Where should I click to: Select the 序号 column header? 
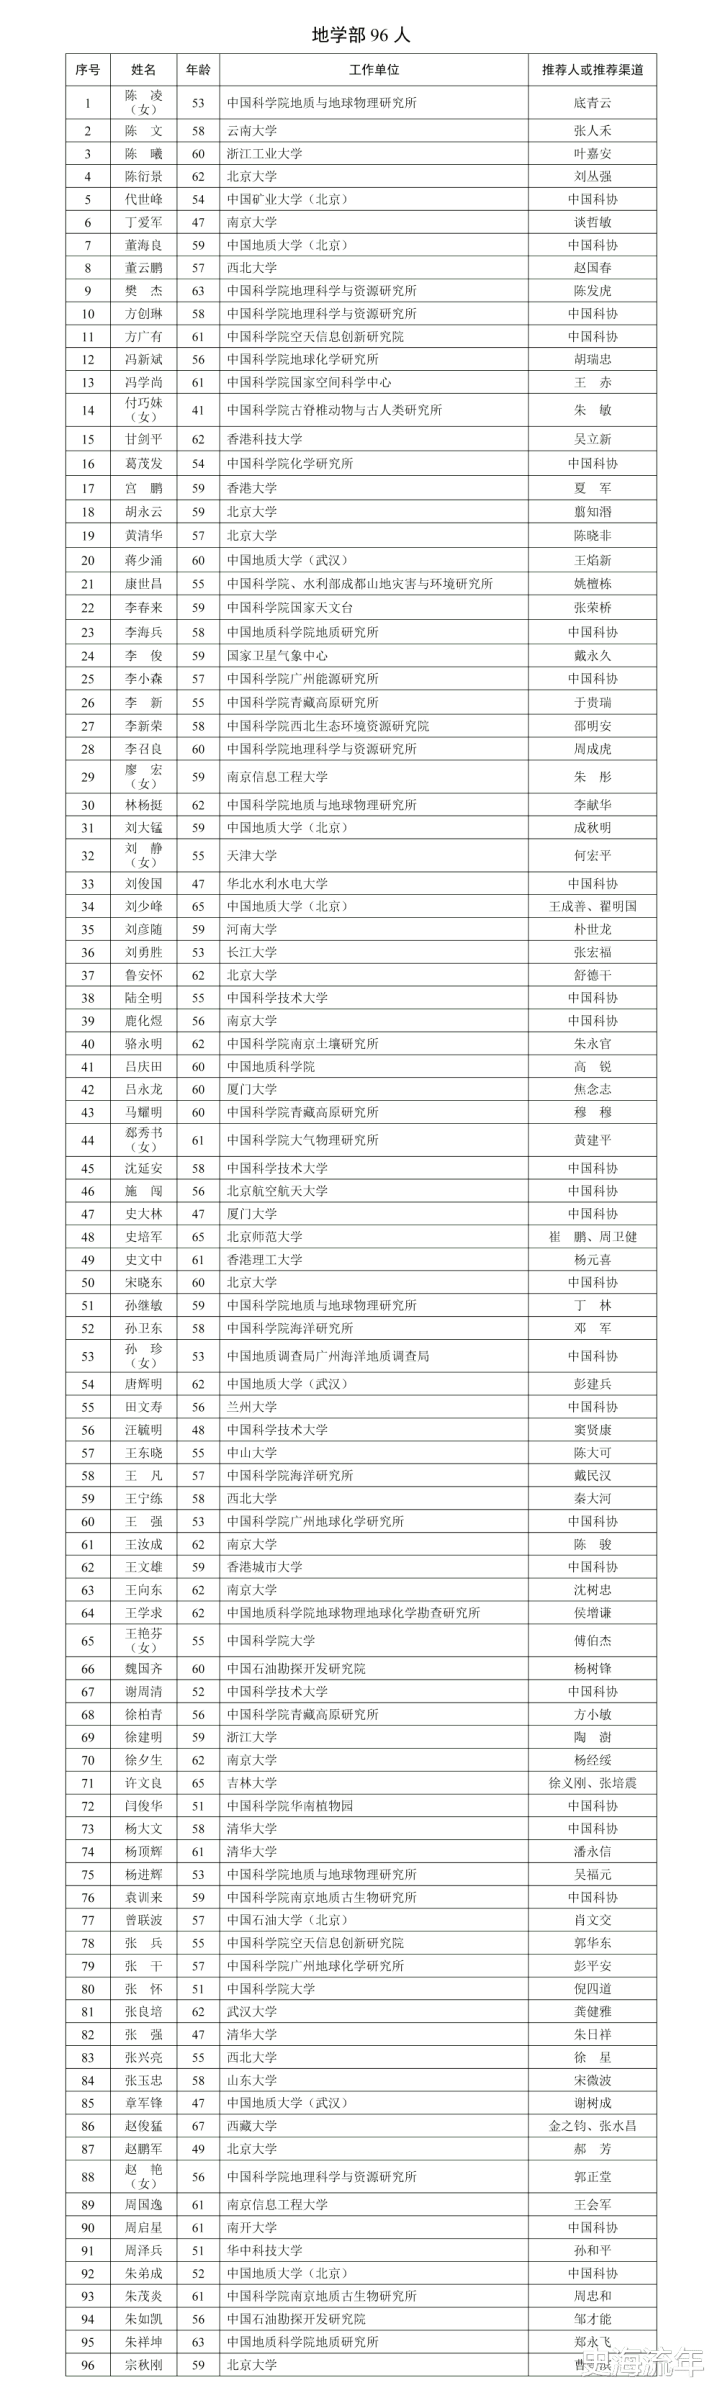[x=87, y=70]
